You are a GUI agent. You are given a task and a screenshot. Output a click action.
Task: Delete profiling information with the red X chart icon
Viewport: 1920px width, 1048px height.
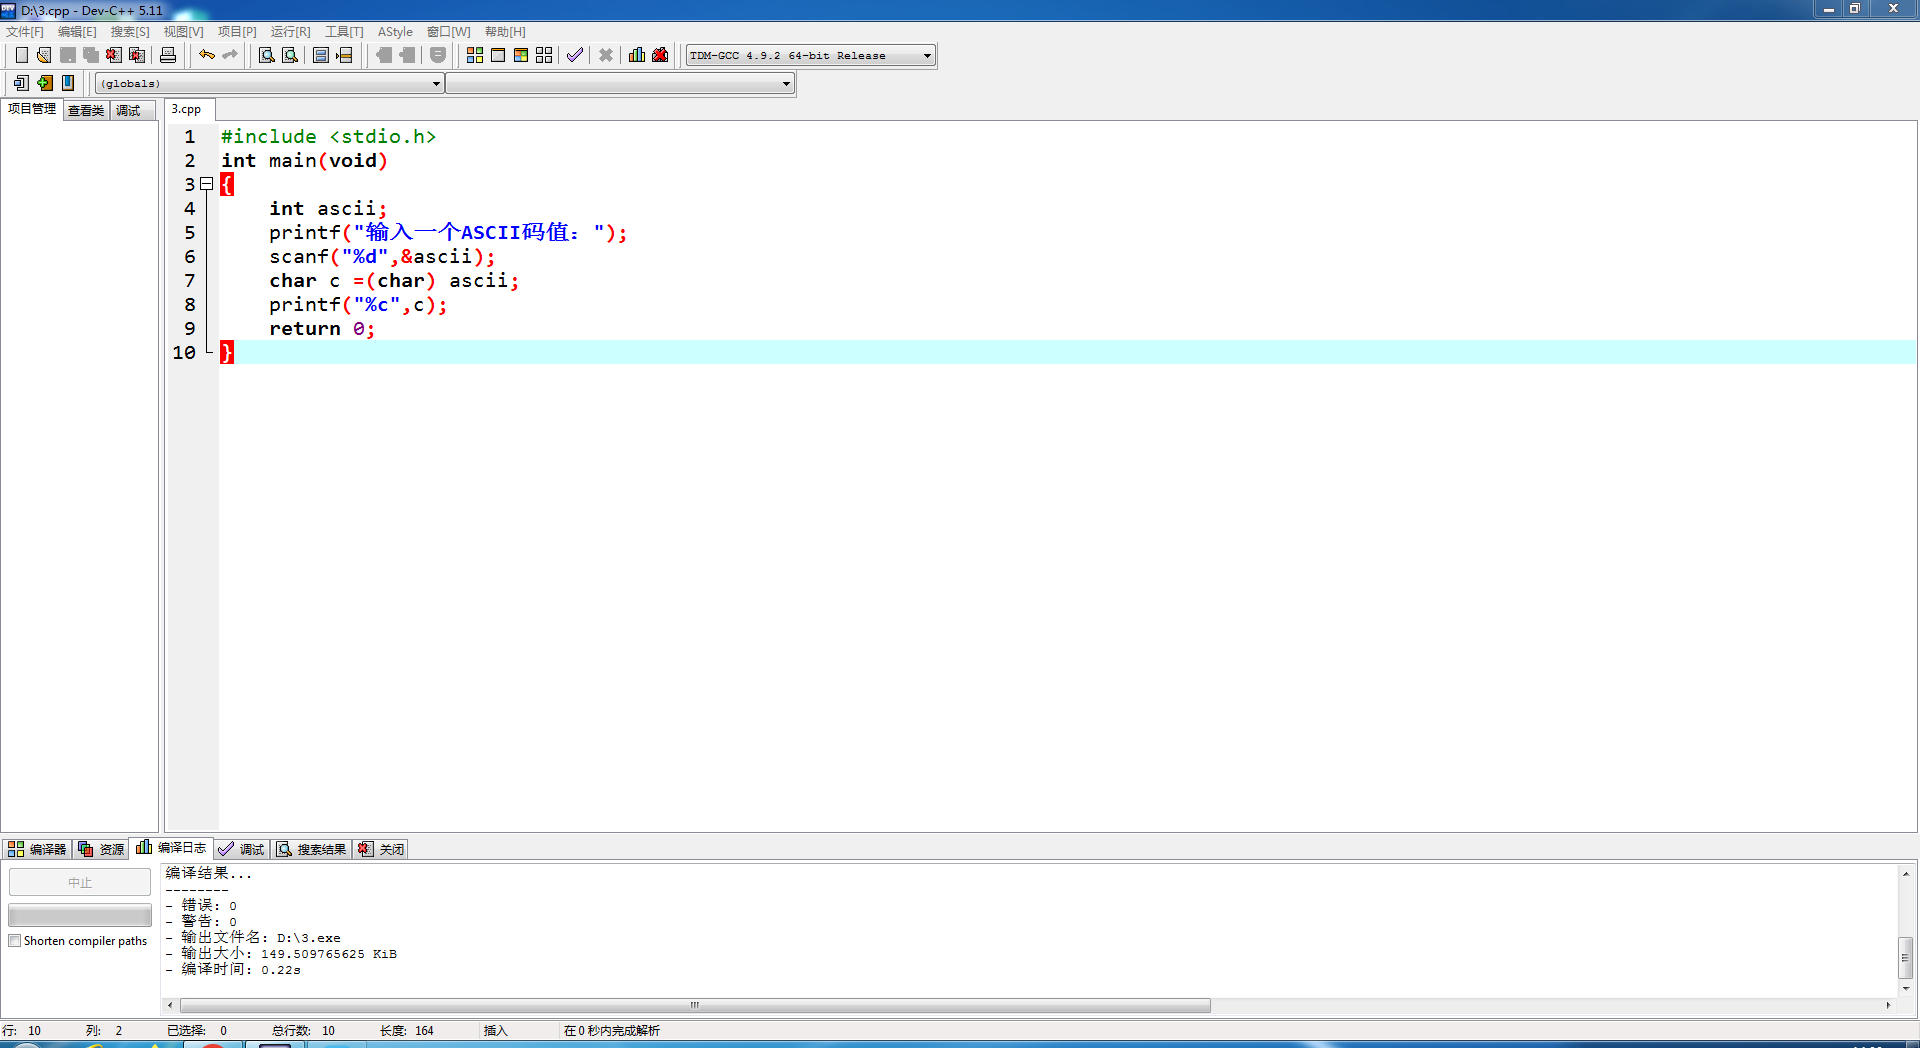click(x=660, y=55)
